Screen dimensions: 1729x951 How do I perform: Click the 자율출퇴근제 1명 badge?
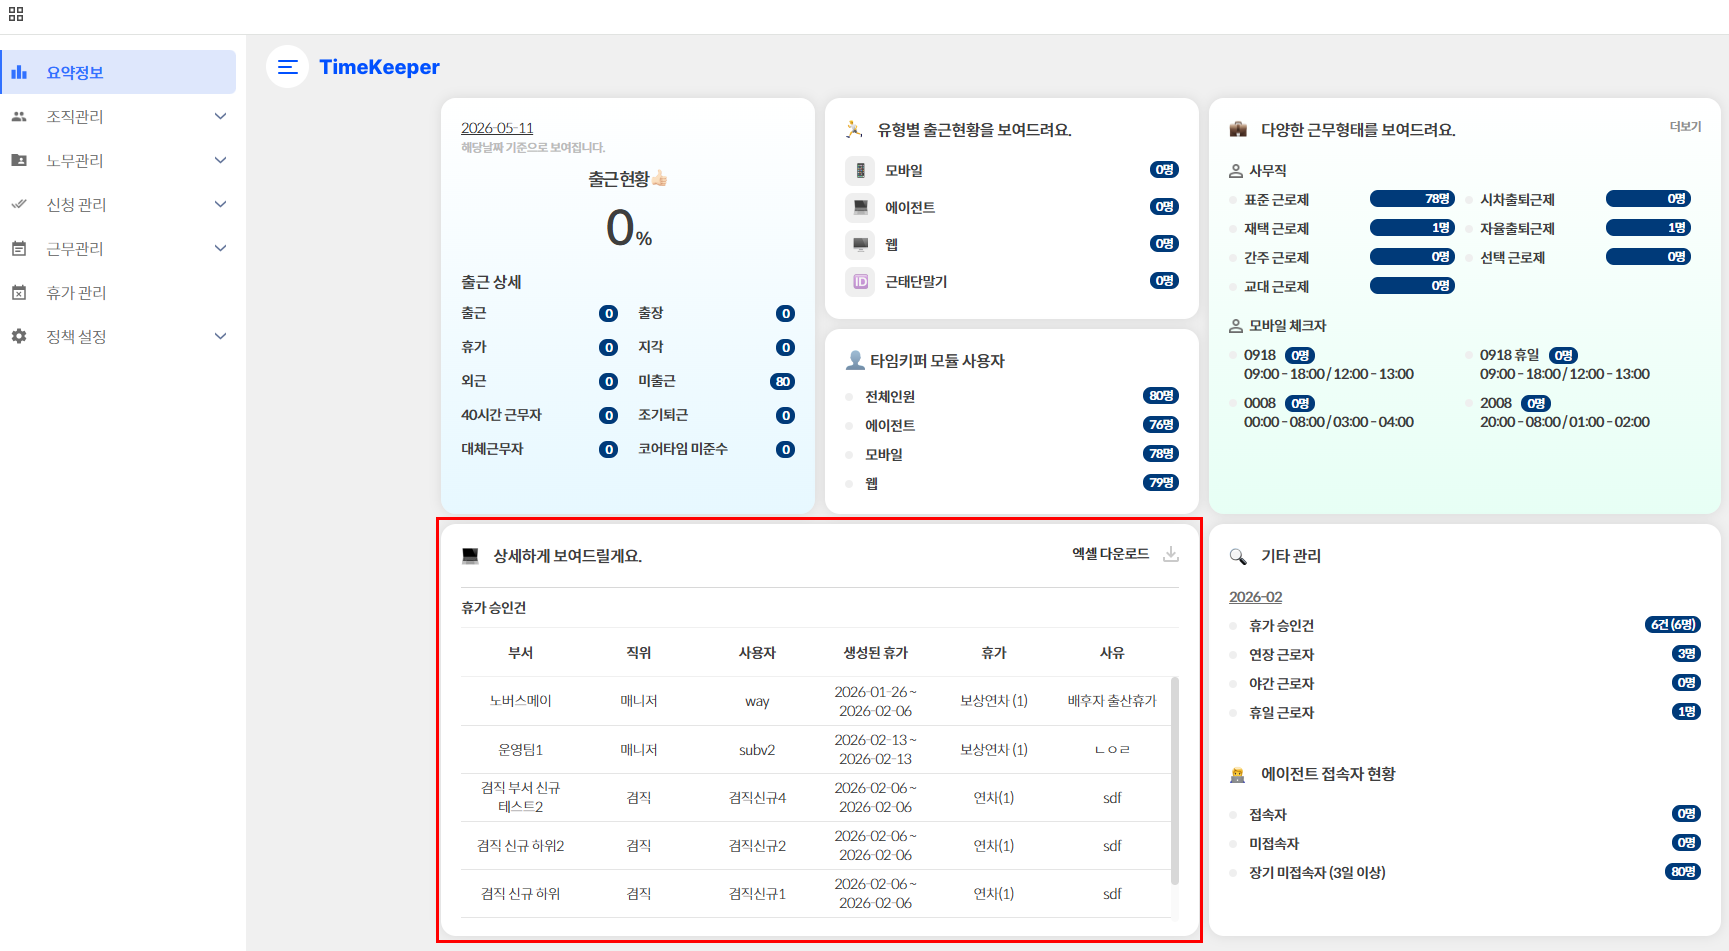click(x=1648, y=228)
